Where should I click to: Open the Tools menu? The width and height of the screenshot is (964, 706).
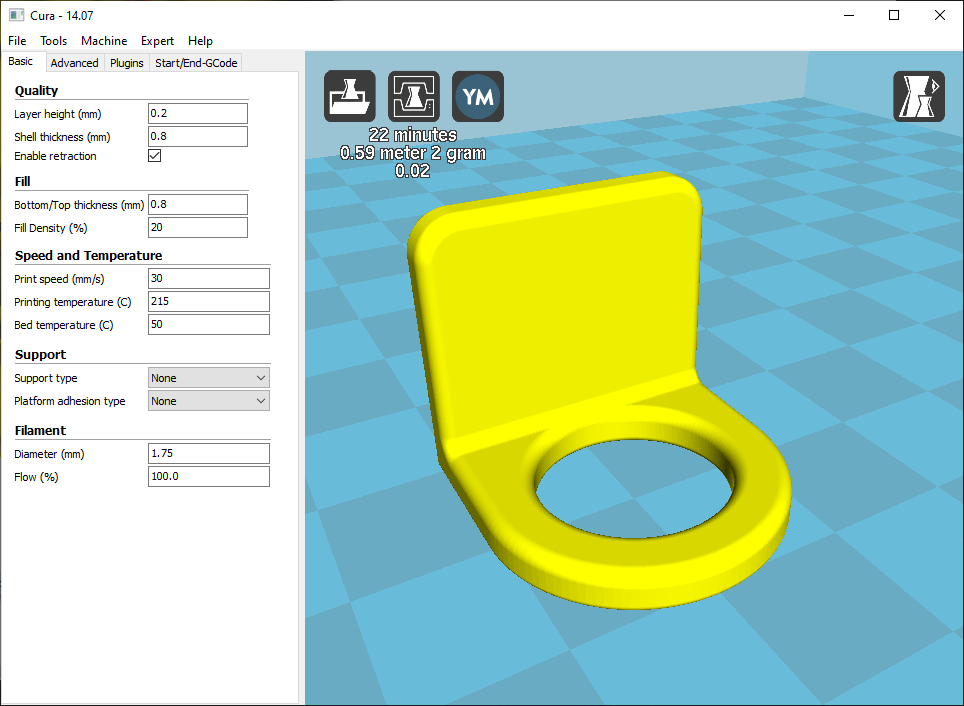53,41
